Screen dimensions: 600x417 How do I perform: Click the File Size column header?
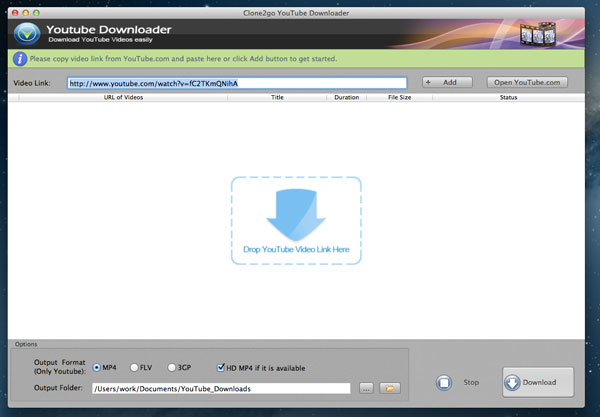pos(399,98)
